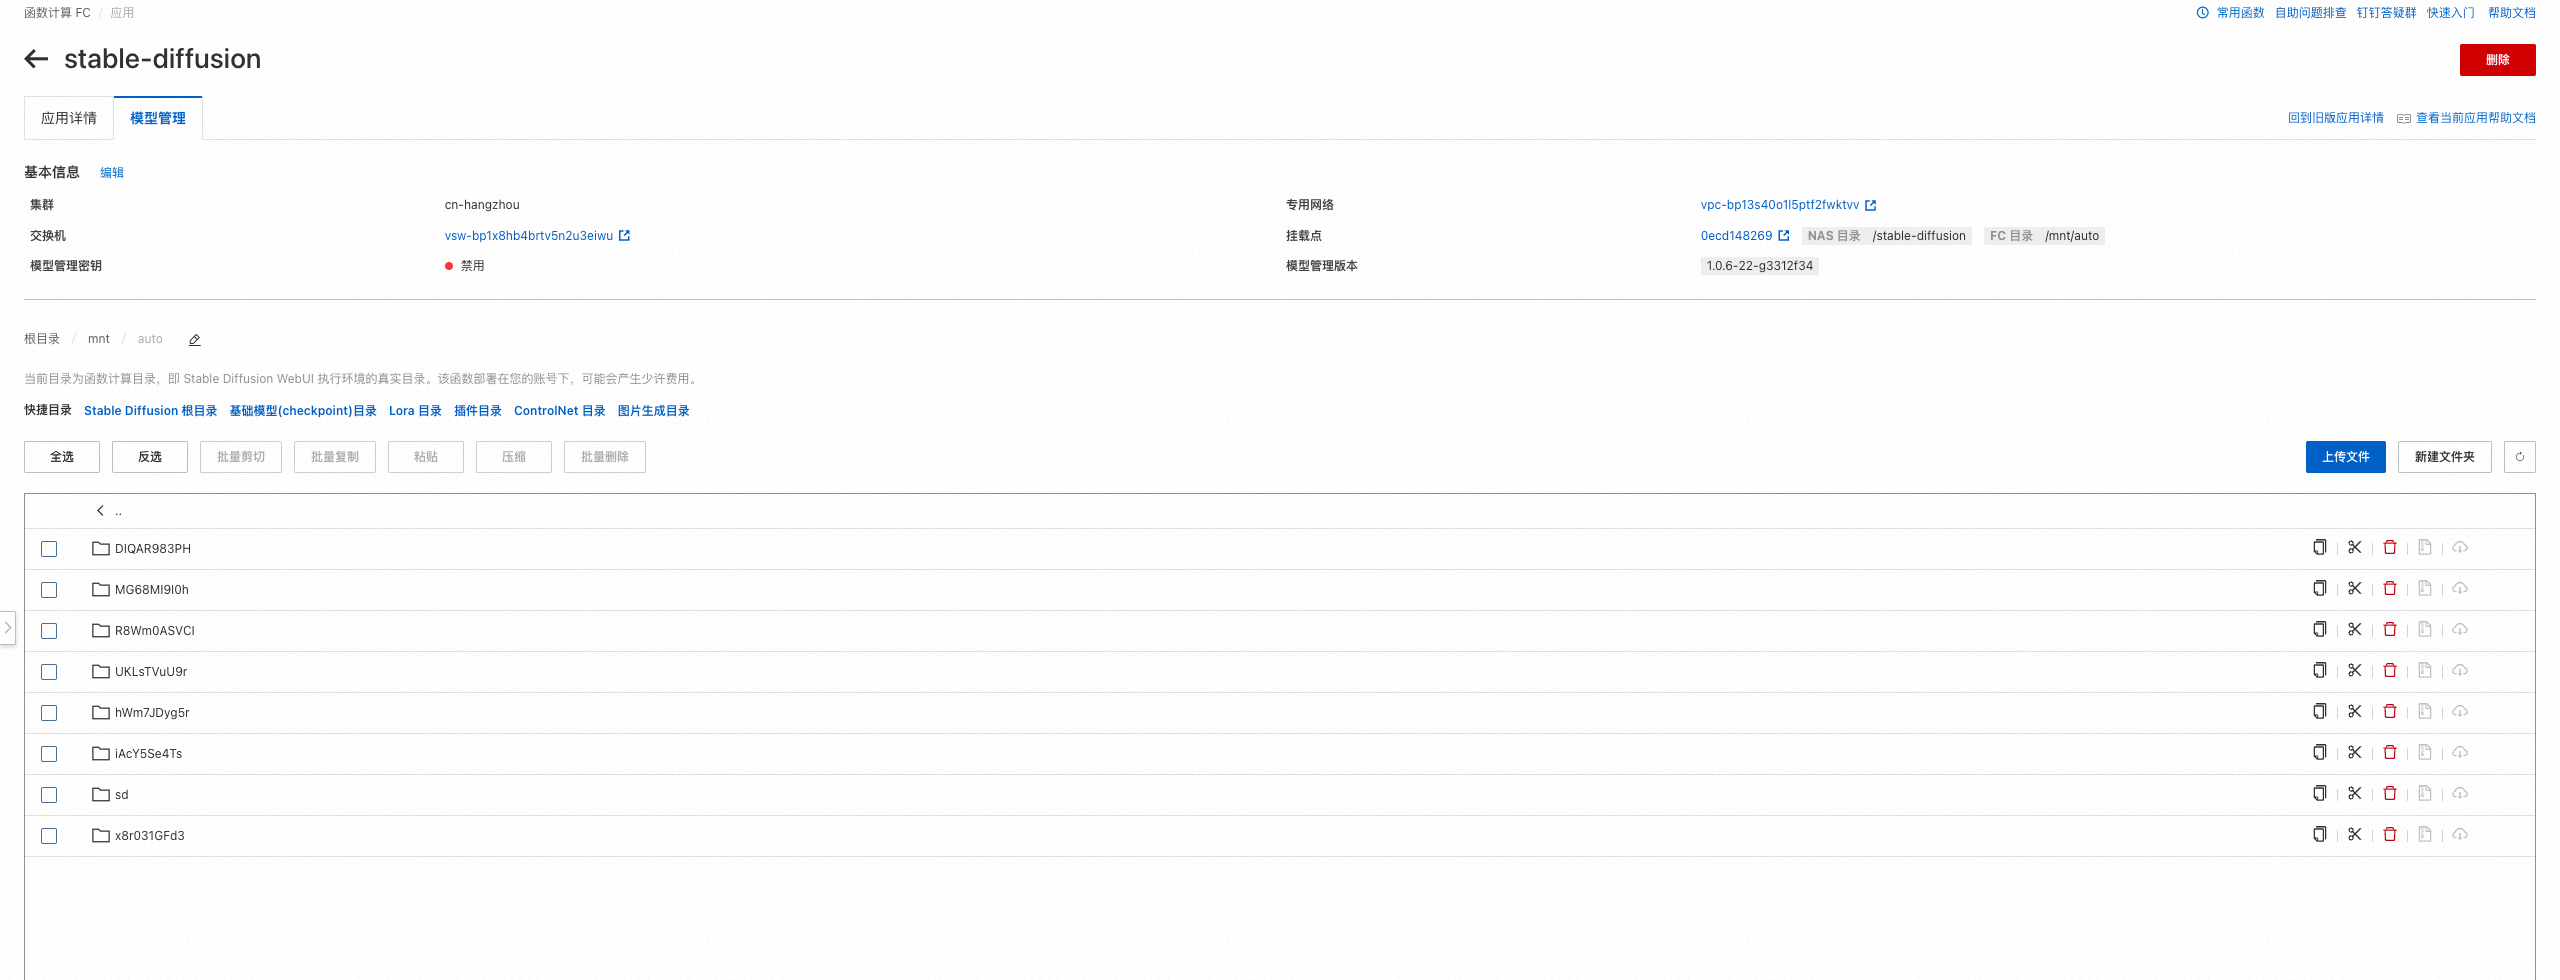Tick the checkbox for DIQAR983PH
The width and height of the screenshot is (2560, 980).
point(49,549)
